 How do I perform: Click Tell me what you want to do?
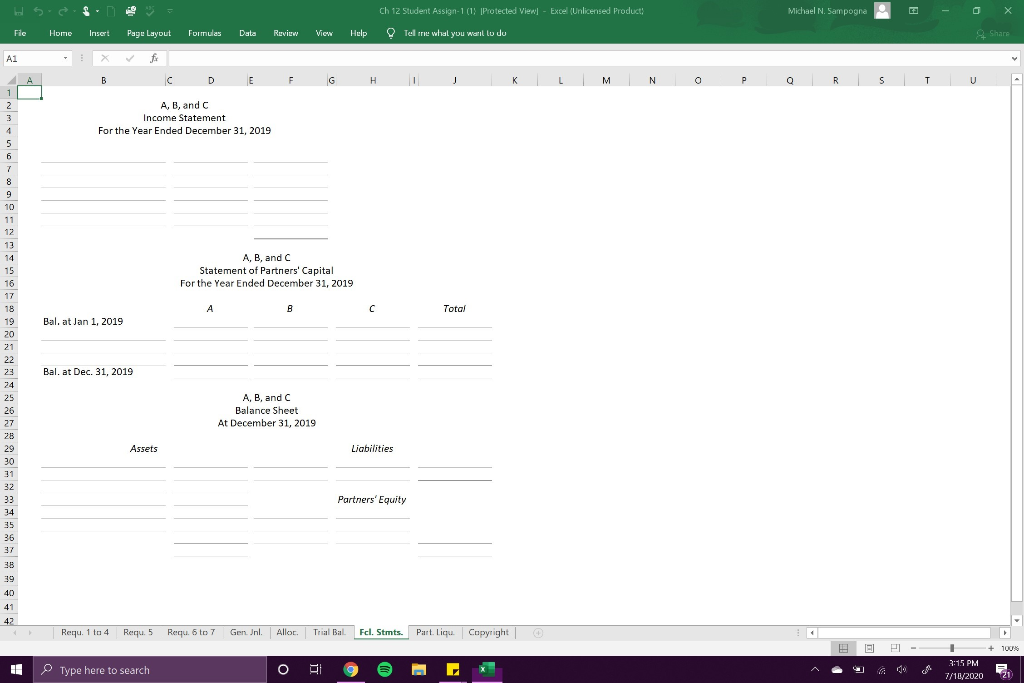point(455,33)
